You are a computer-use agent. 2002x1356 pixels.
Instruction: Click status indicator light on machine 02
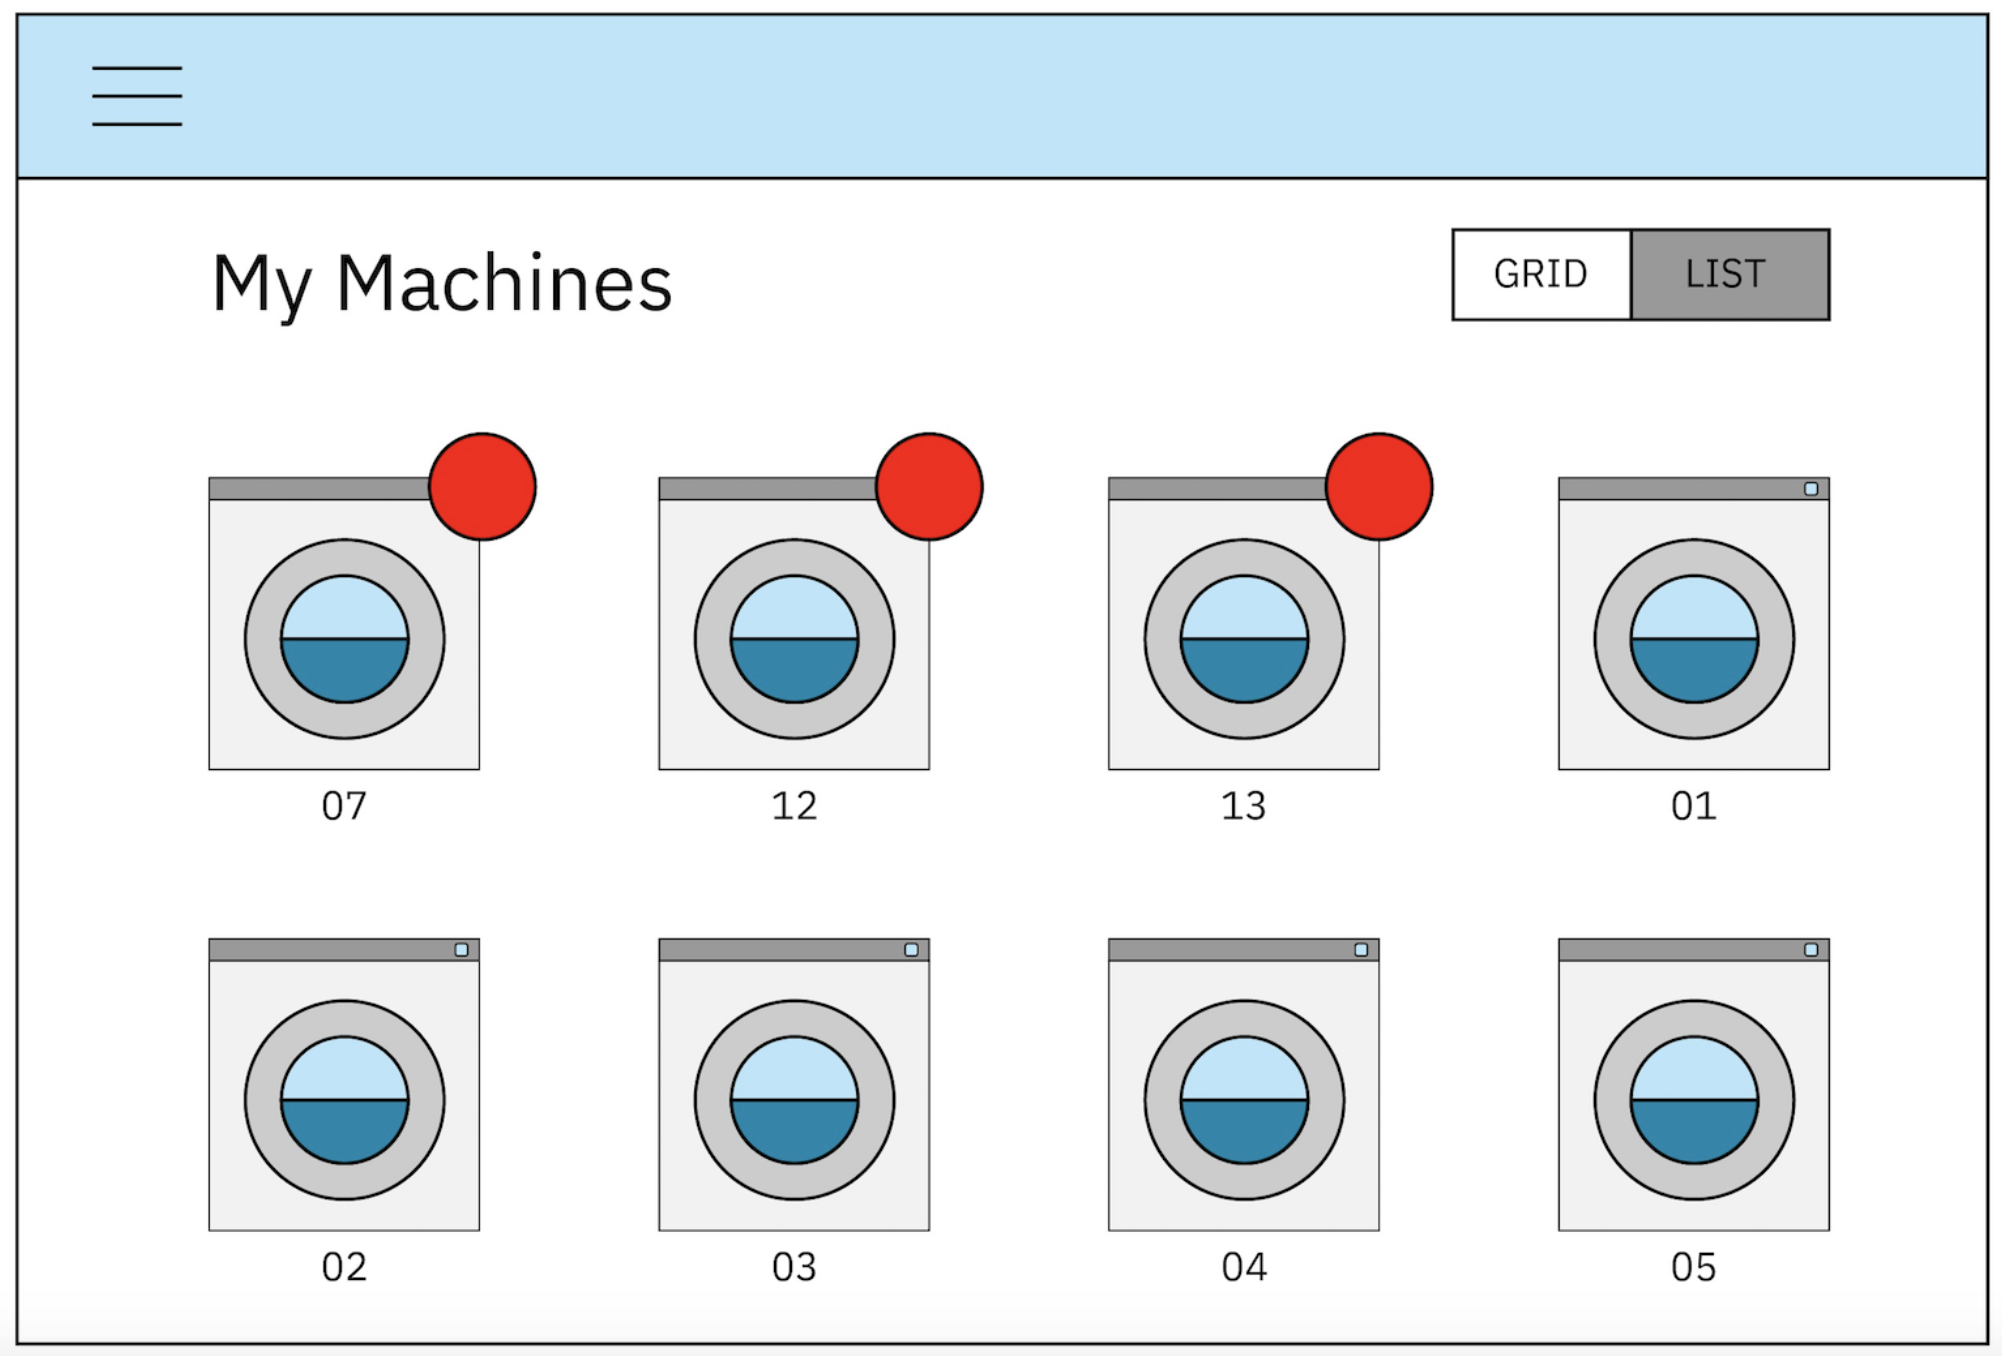[461, 949]
